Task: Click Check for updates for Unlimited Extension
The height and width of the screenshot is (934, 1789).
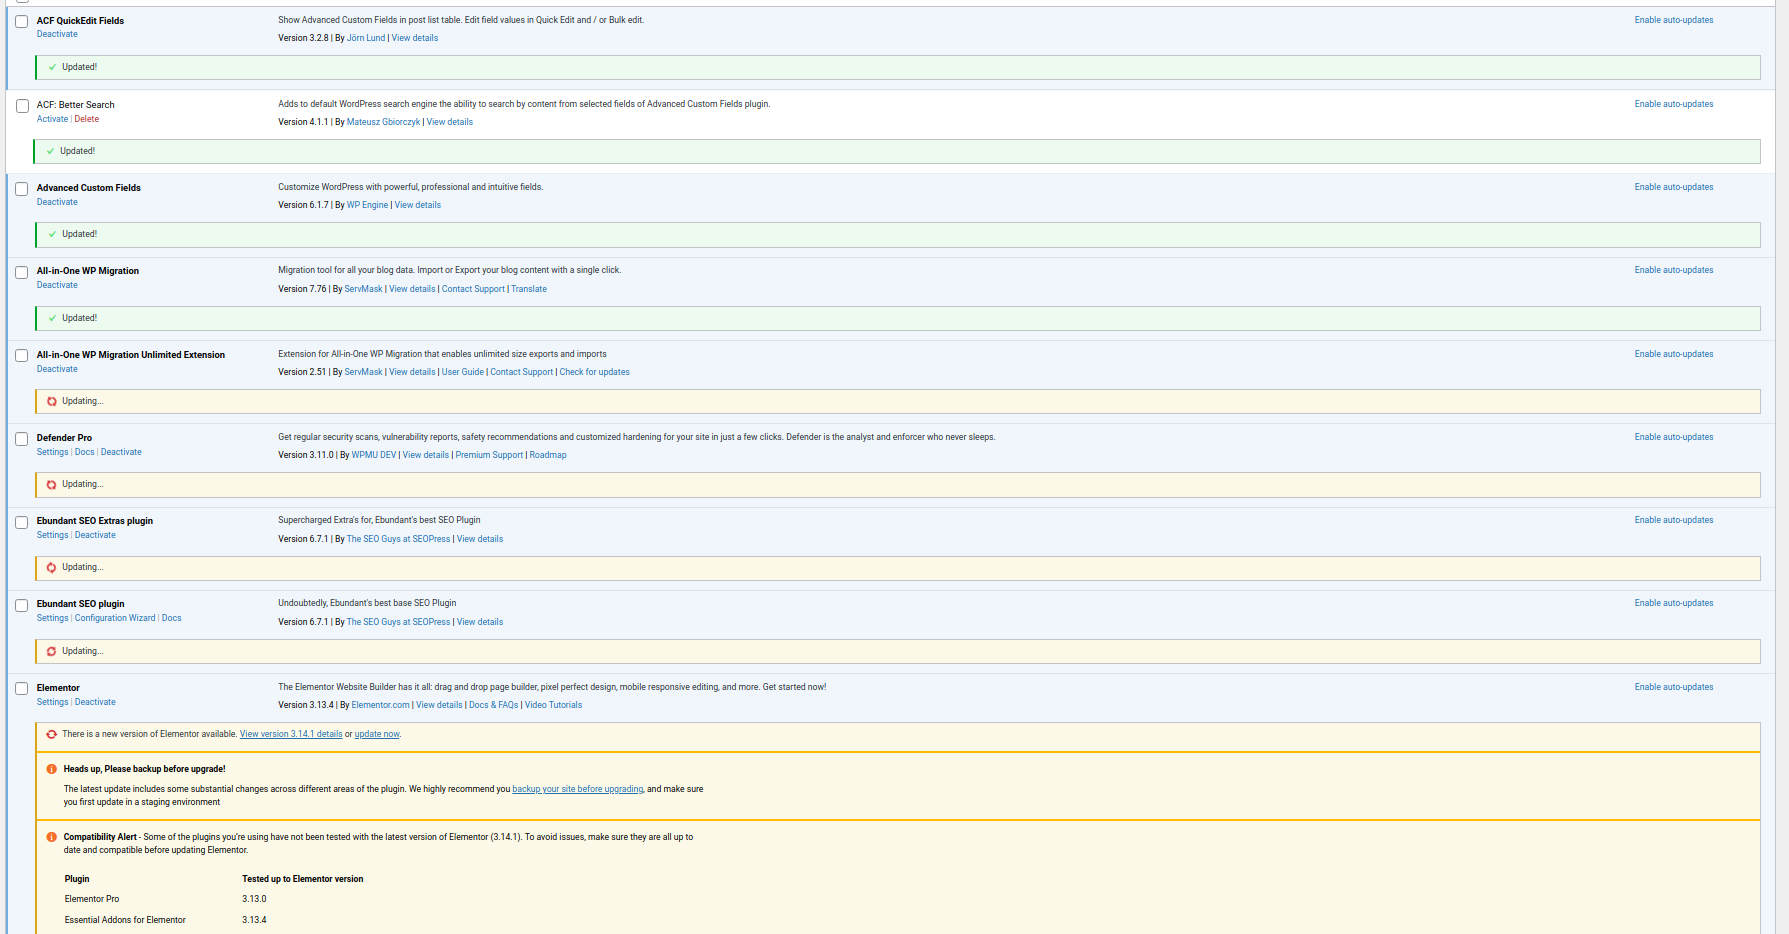Action: click(x=594, y=373)
